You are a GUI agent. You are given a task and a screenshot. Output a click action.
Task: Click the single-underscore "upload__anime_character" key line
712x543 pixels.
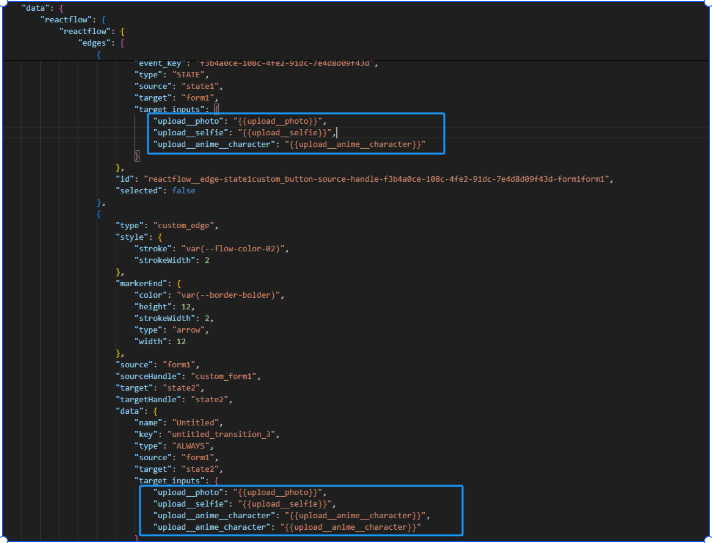coord(287,527)
